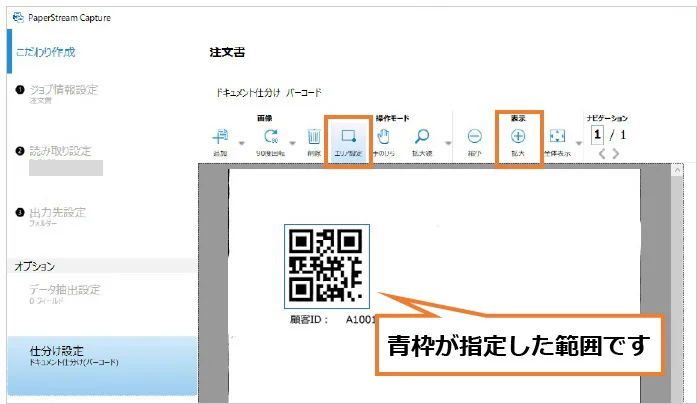Open the dropdown arrow after 拡大鏡
The image size is (697, 404).
[x=448, y=143]
